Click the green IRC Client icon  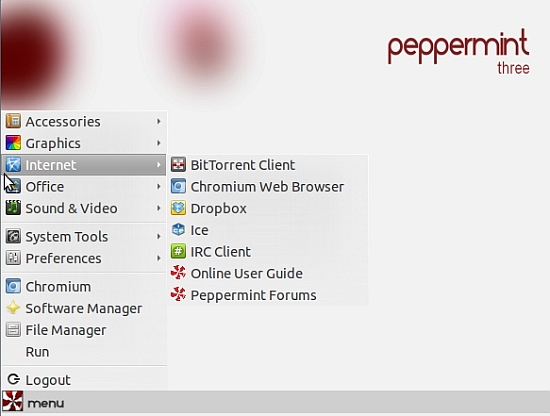178,251
